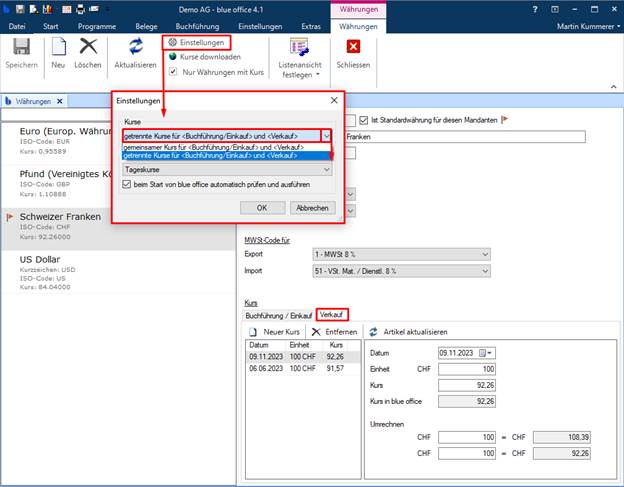The height and width of the screenshot is (487, 624).
Task: Click the editable Kurs input field
Action: tap(467, 385)
